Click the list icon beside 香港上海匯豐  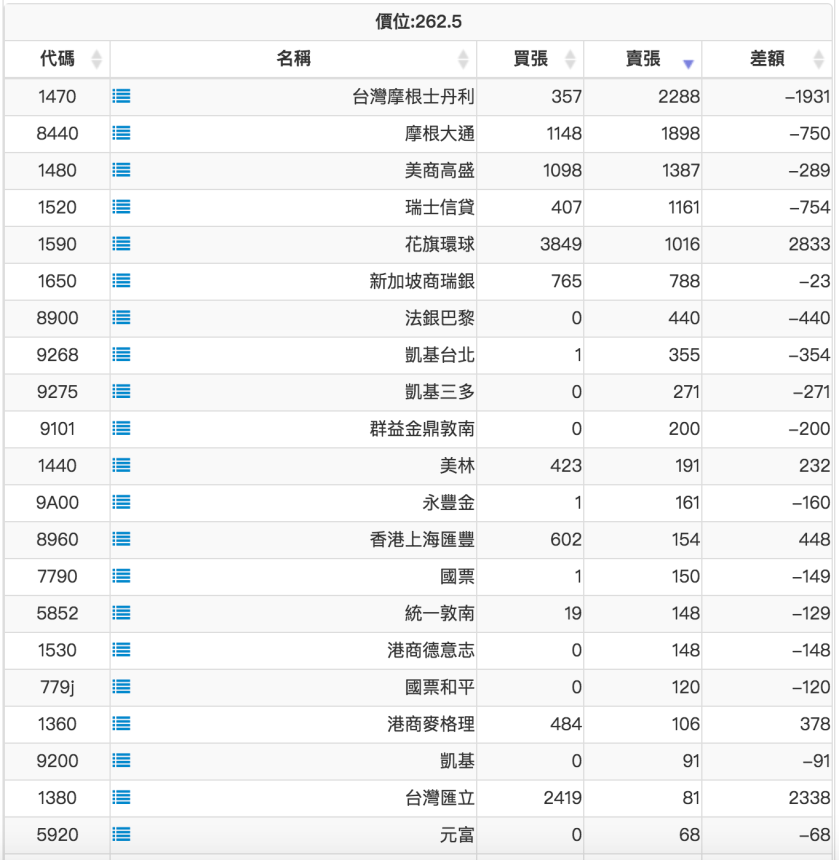point(122,540)
